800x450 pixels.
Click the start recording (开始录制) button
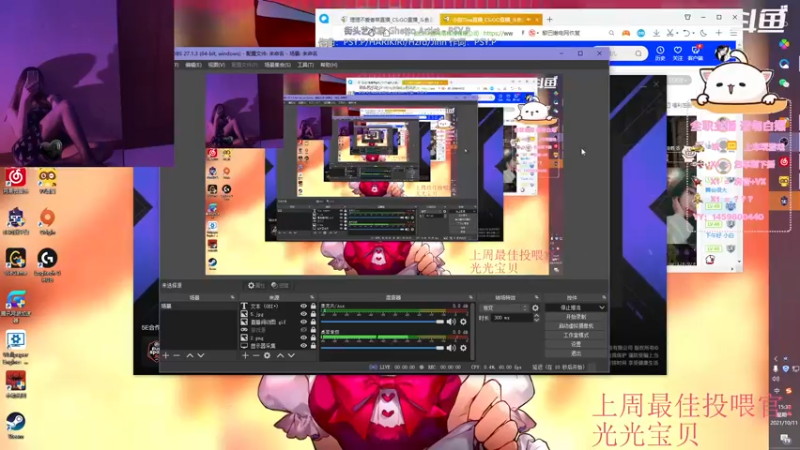(x=576, y=317)
